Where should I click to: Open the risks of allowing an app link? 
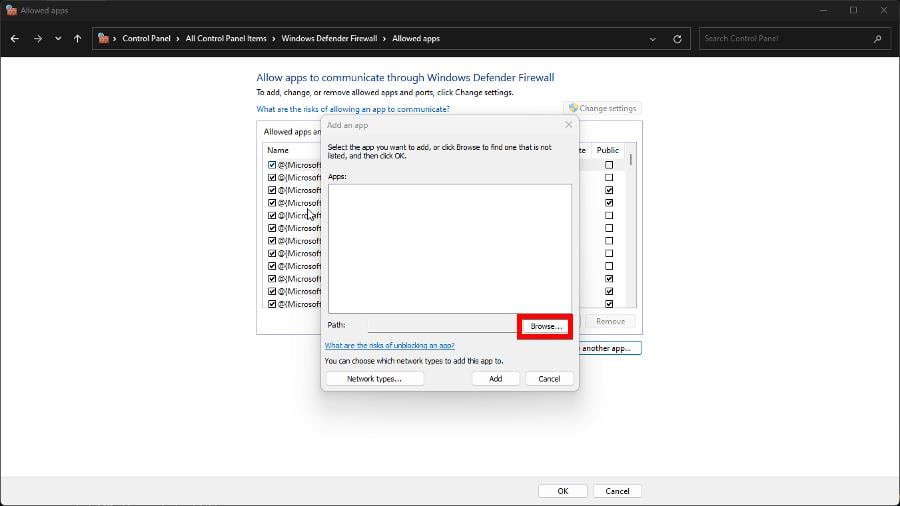(353, 109)
